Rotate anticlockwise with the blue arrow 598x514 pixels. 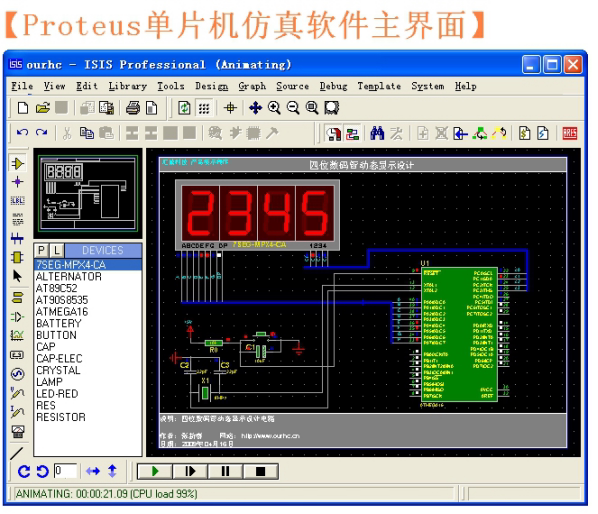tap(43, 472)
